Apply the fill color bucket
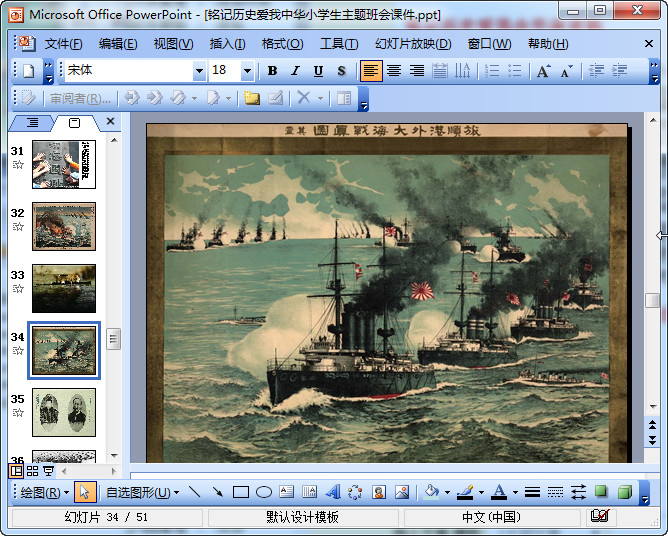Screen dimensions: 668x536 click(432, 493)
